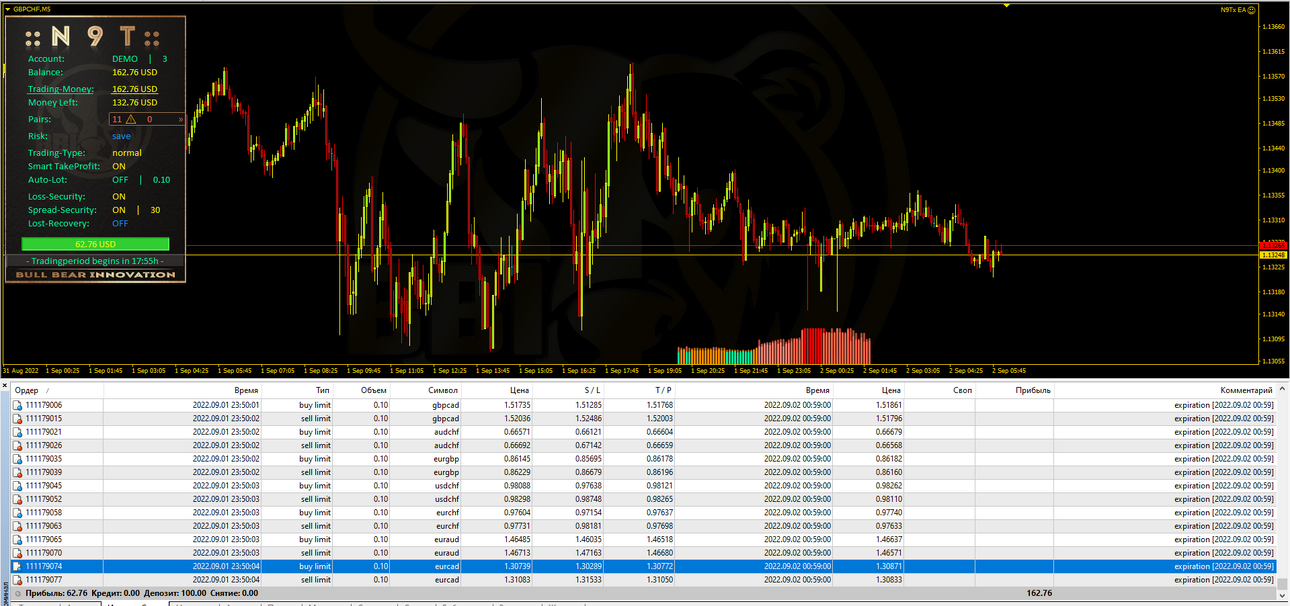Toggle Spread-Security ON setting

(x=119, y=210)
